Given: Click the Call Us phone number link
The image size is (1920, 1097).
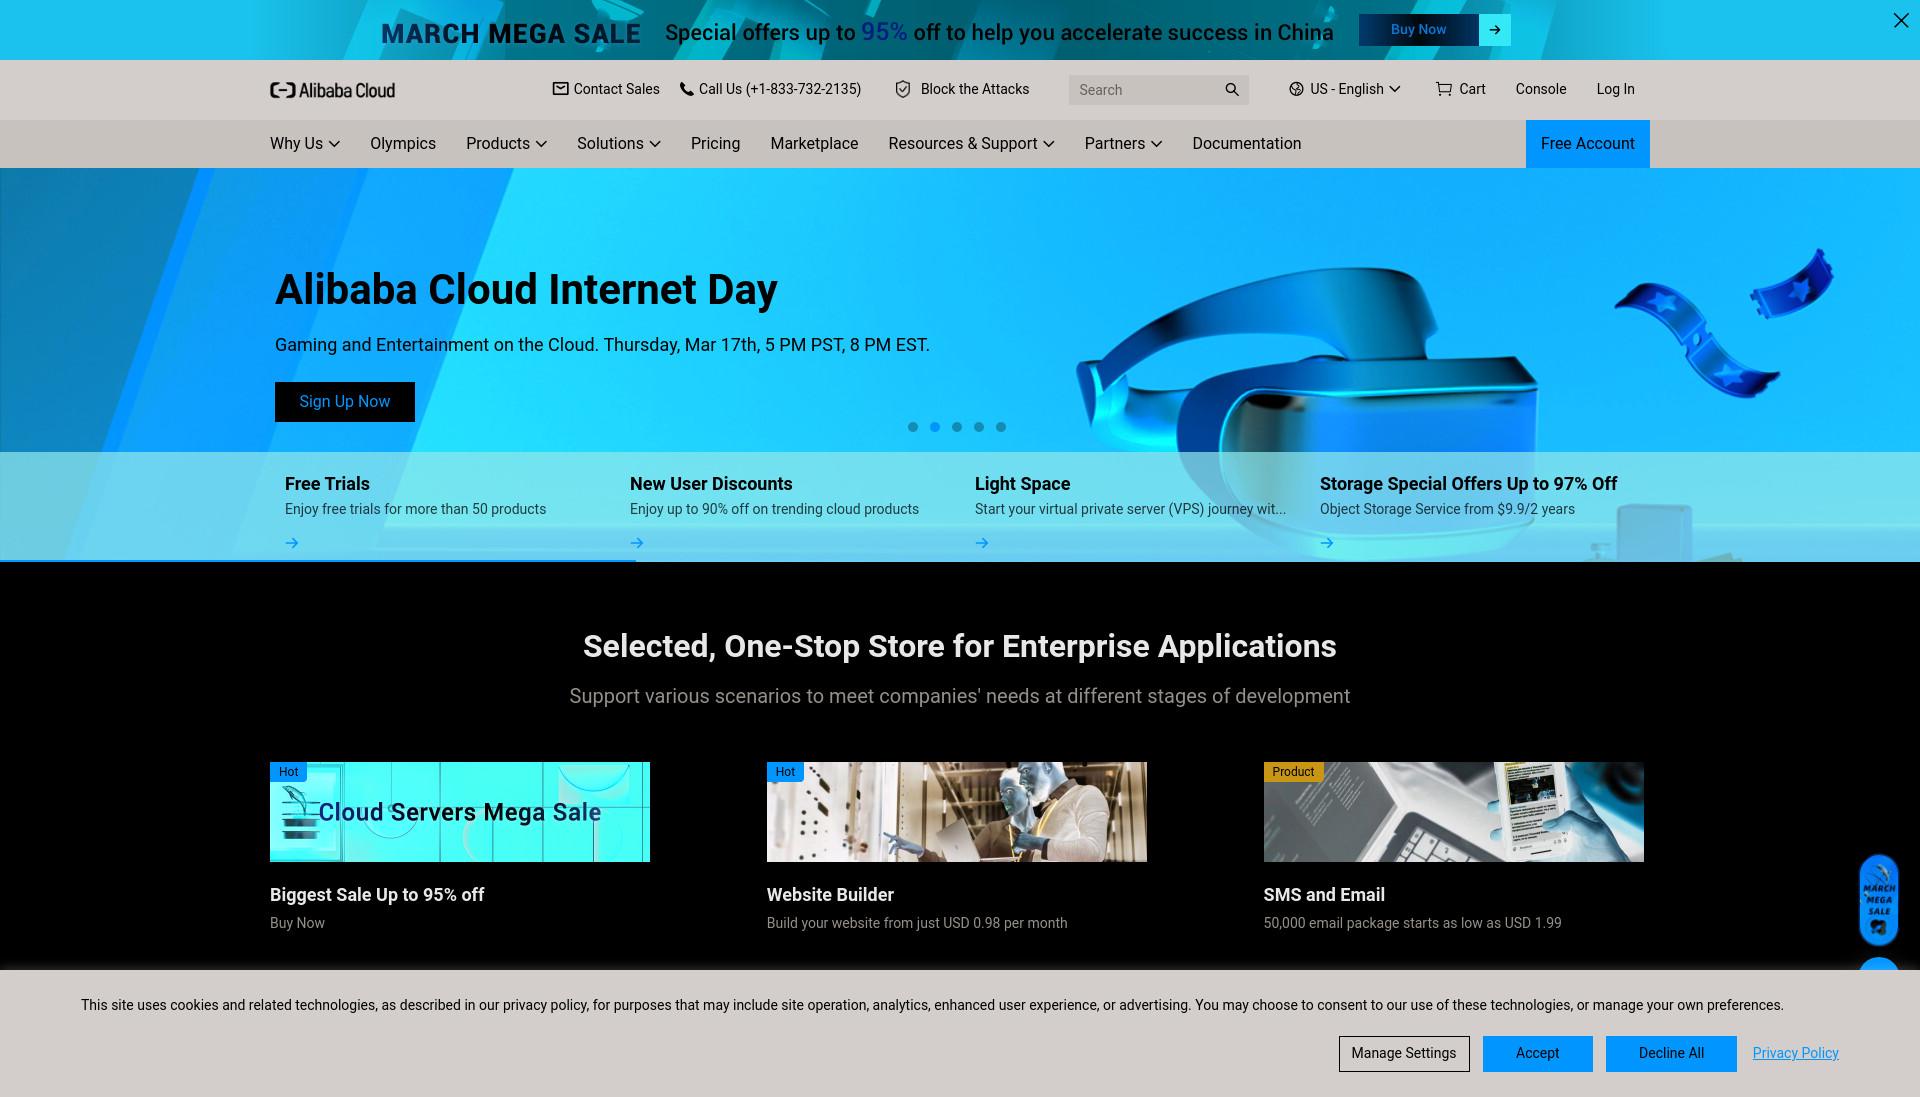Looking at the screenshot, I should [x=770, y=89].
